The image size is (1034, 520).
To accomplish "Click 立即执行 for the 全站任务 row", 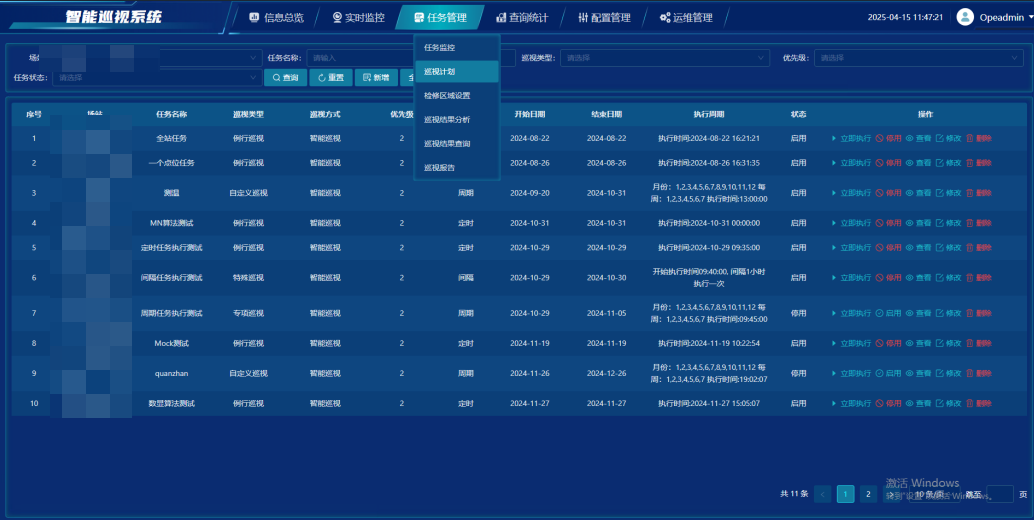I will [x=851, y=138].
